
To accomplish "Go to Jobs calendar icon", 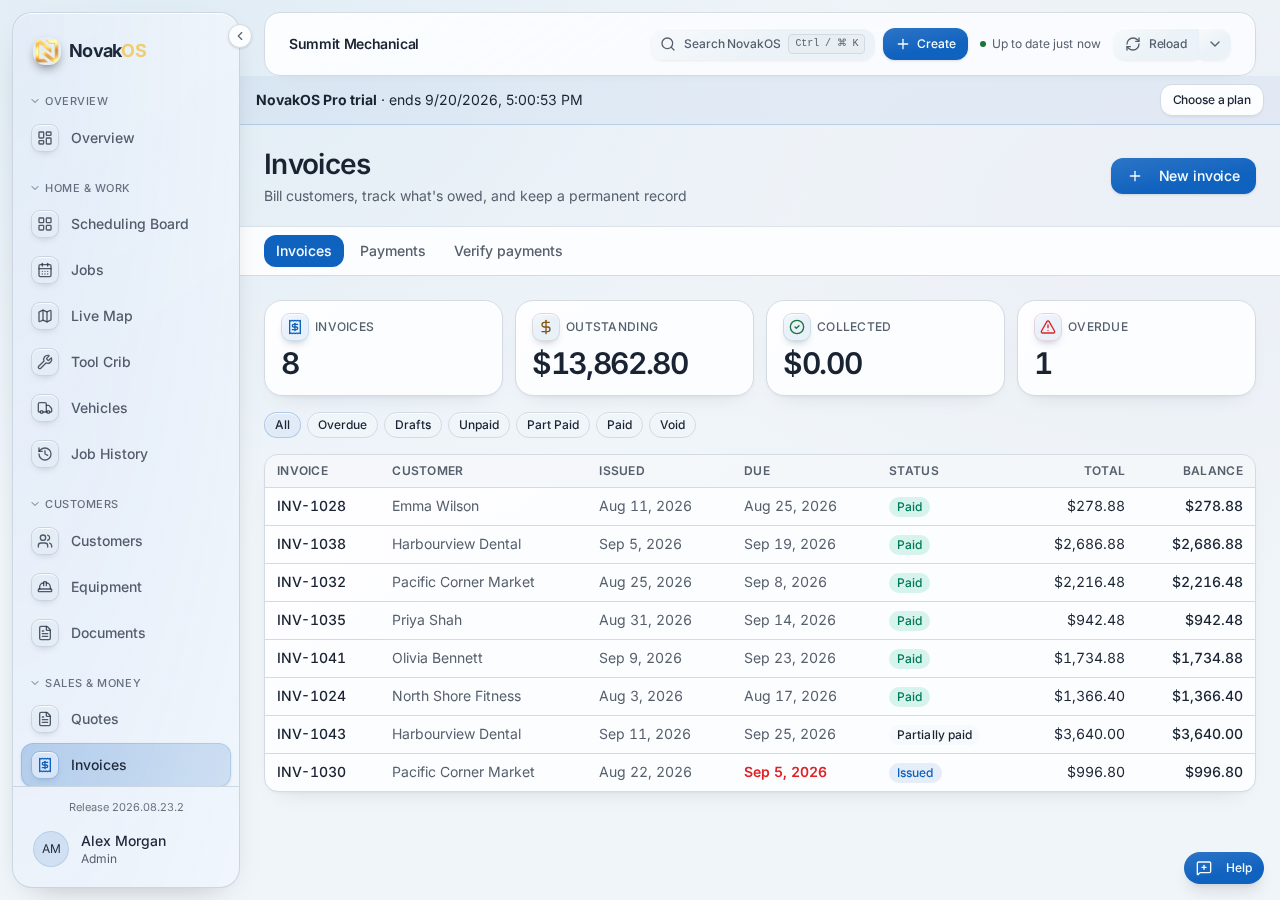I will point(45,270).
